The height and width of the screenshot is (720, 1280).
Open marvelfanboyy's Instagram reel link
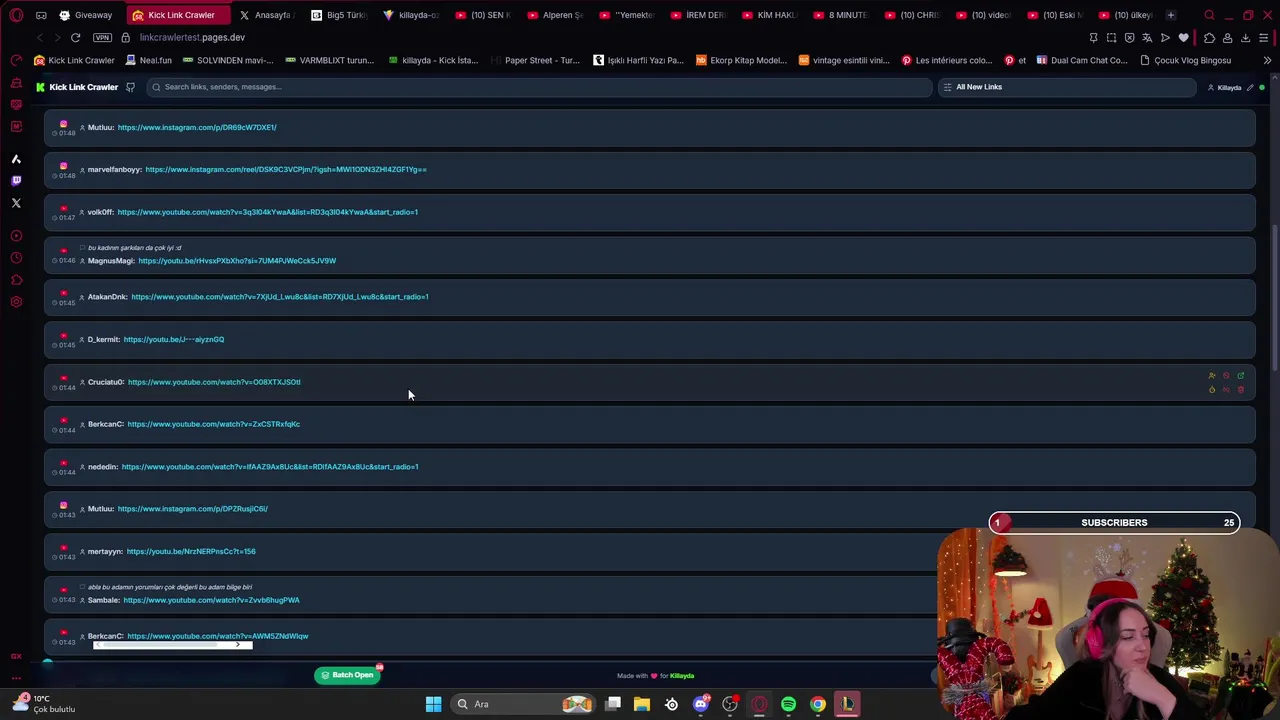[x=286, y=169]
